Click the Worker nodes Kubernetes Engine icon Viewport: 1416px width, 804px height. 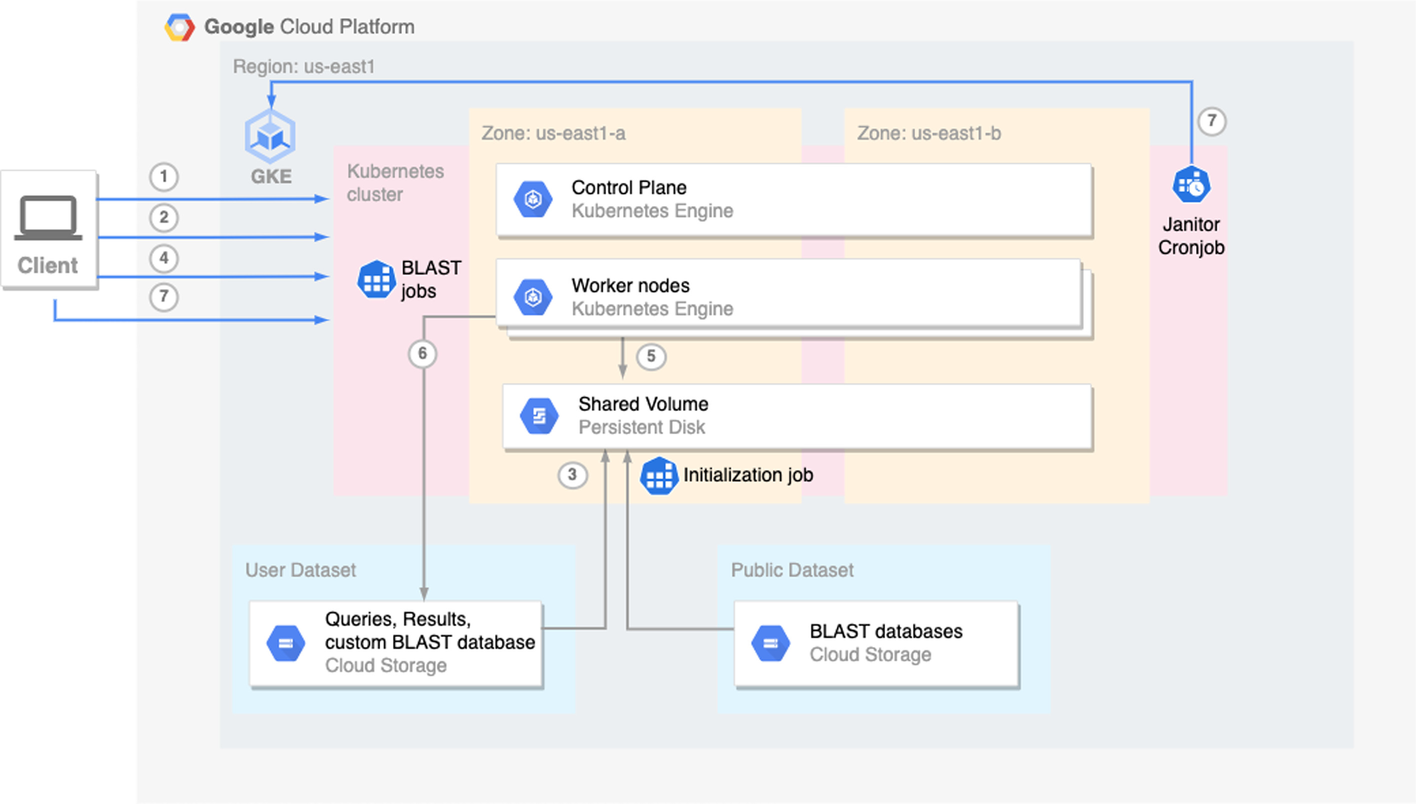click(x=533, y=297)
